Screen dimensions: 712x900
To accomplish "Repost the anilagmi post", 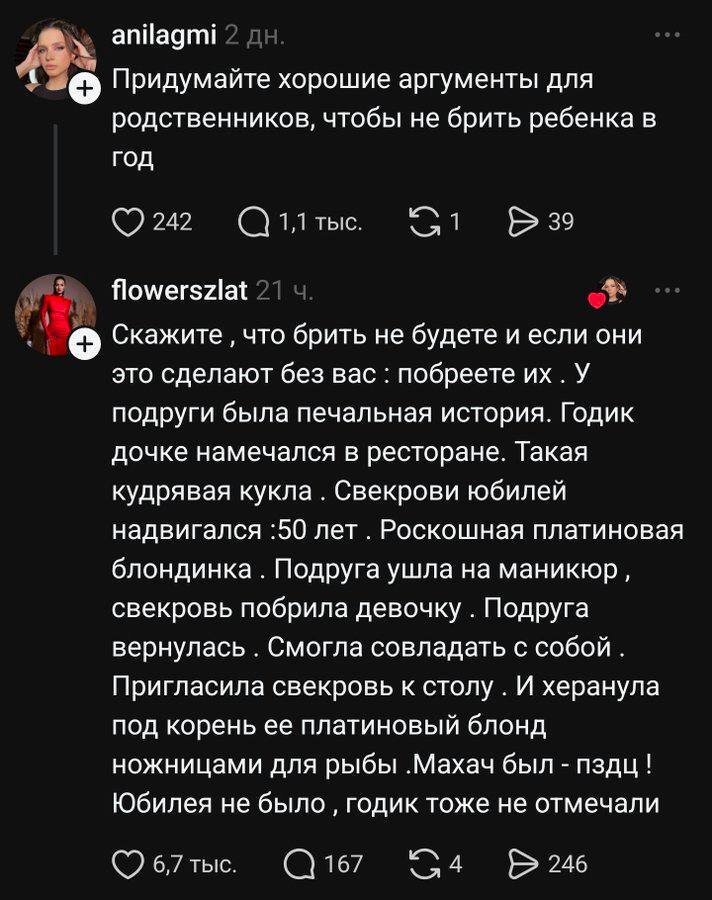I will (427, 222).
